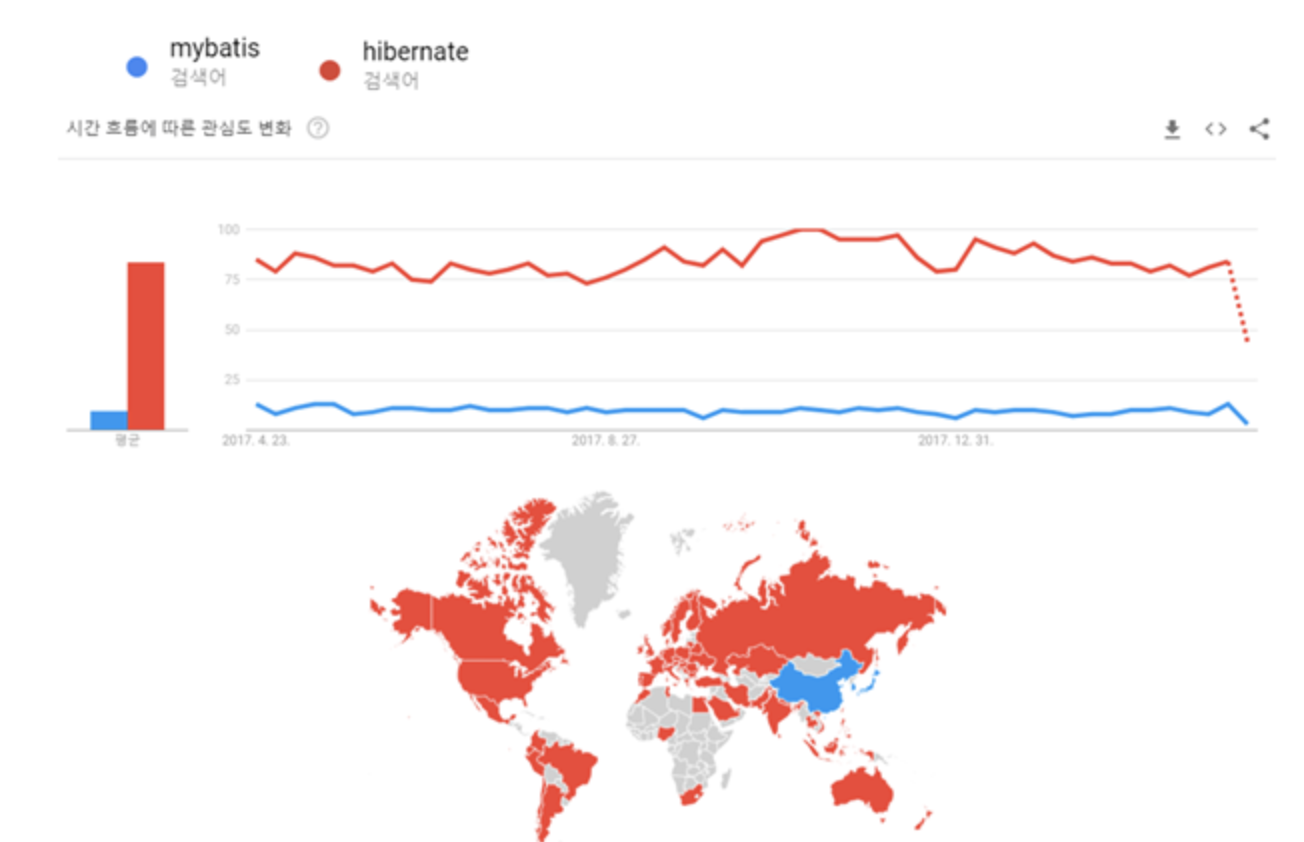
Task: Select the dotted red forecast segment
Action: (1238, 301)
